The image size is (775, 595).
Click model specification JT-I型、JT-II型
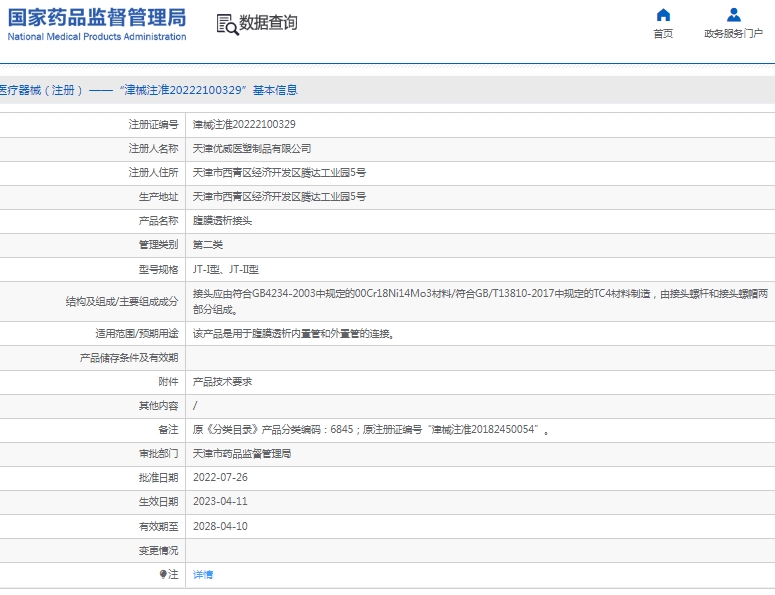point(225,269)
